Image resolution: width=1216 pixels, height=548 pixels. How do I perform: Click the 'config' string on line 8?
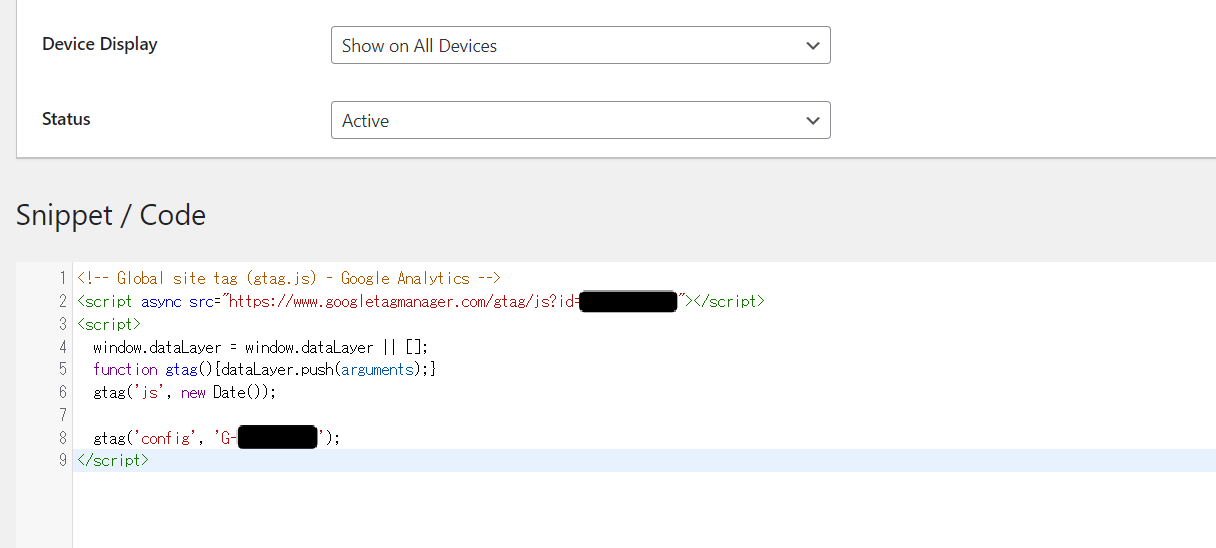(167, 438)
